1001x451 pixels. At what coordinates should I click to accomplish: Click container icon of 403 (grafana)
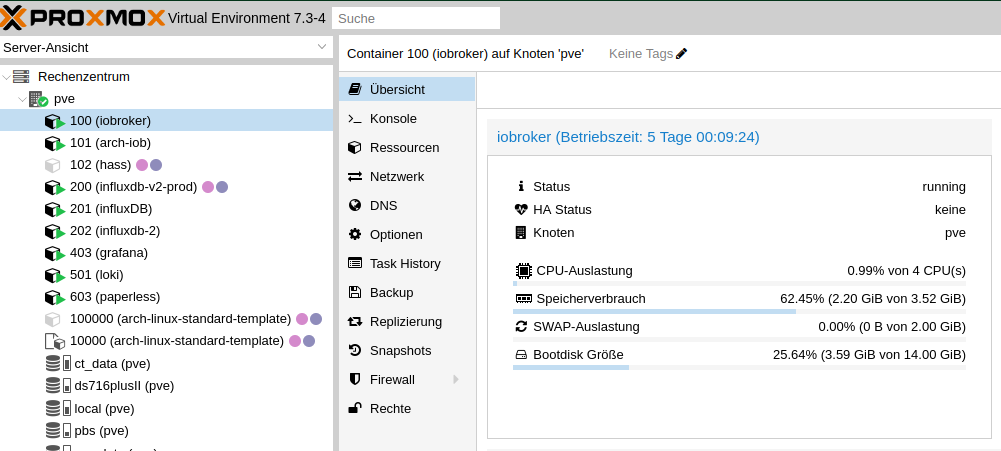(55, 253)
